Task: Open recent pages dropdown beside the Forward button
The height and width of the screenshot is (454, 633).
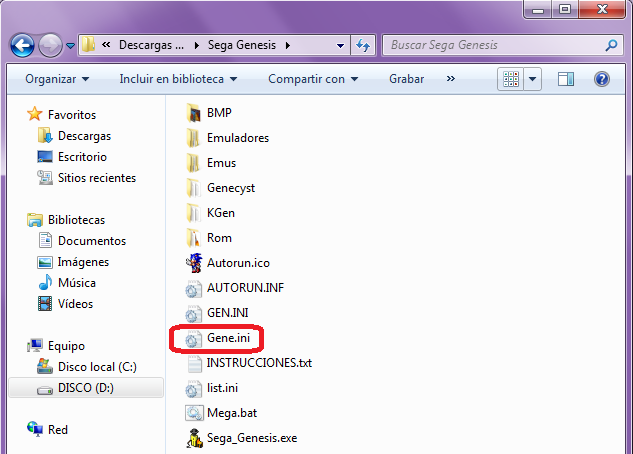Action: (x=70, y=46)
